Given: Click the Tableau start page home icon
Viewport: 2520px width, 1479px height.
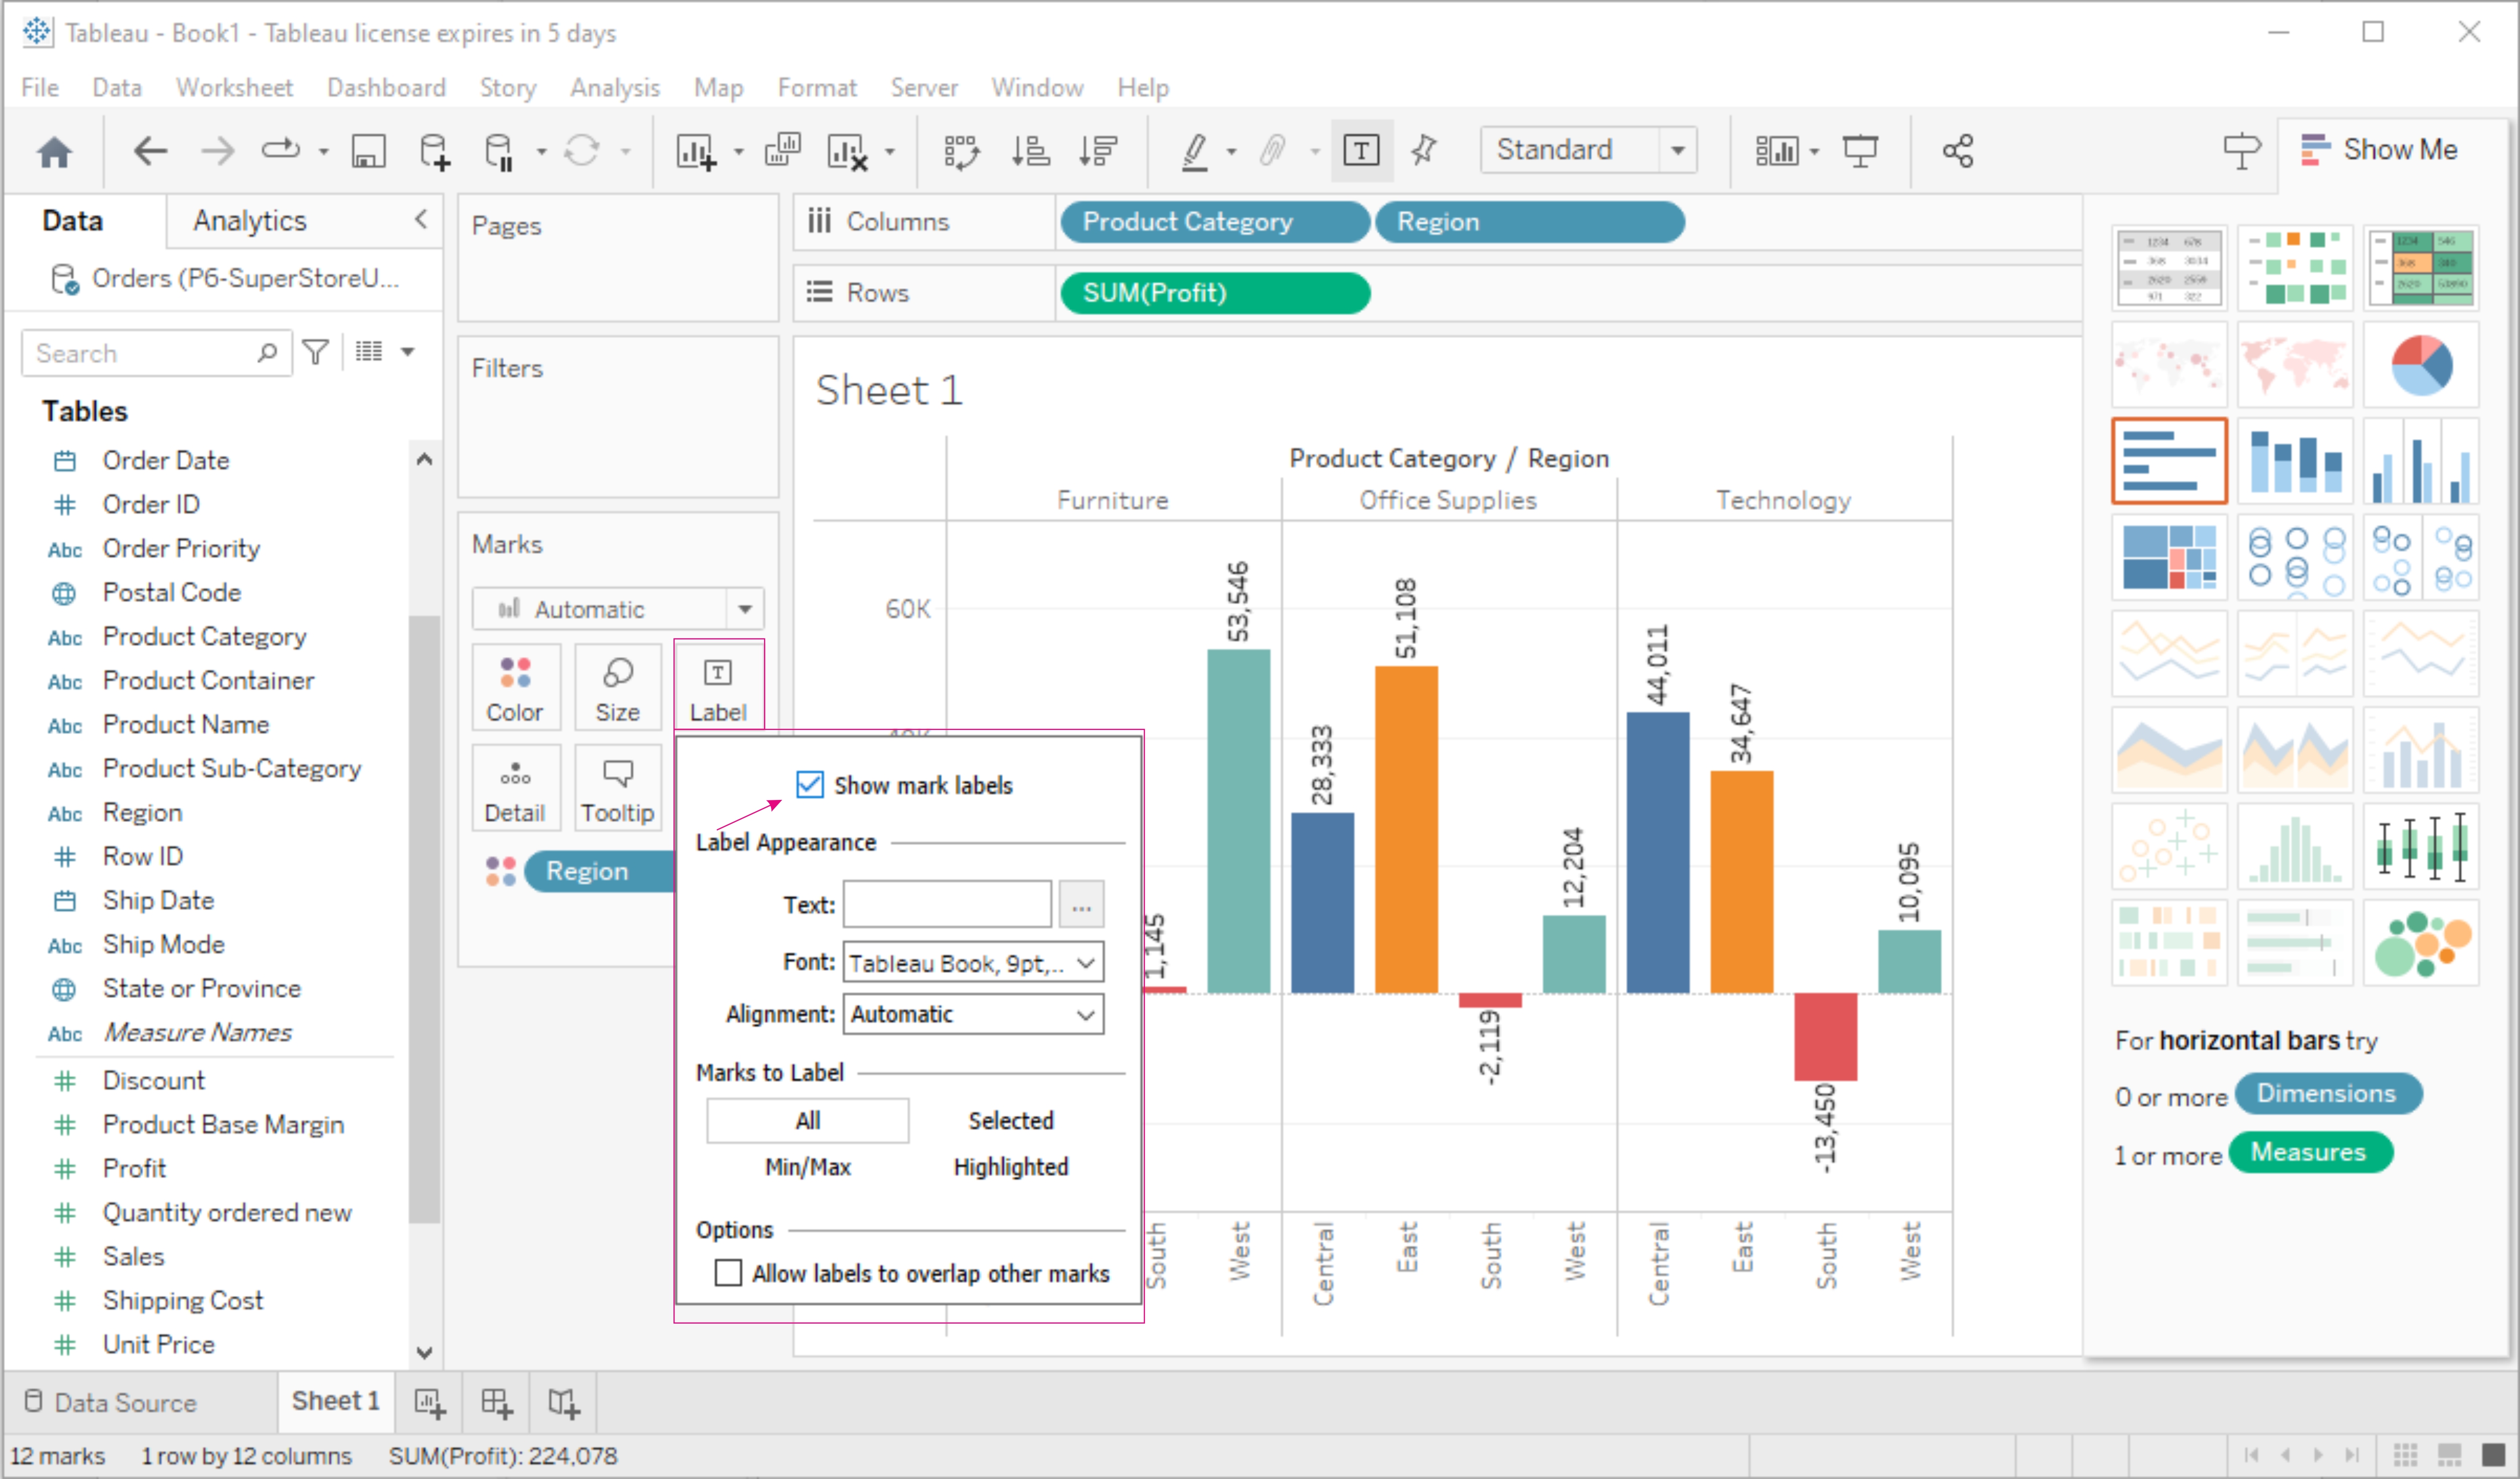Looking at the screenshot, I should point(54,152).
